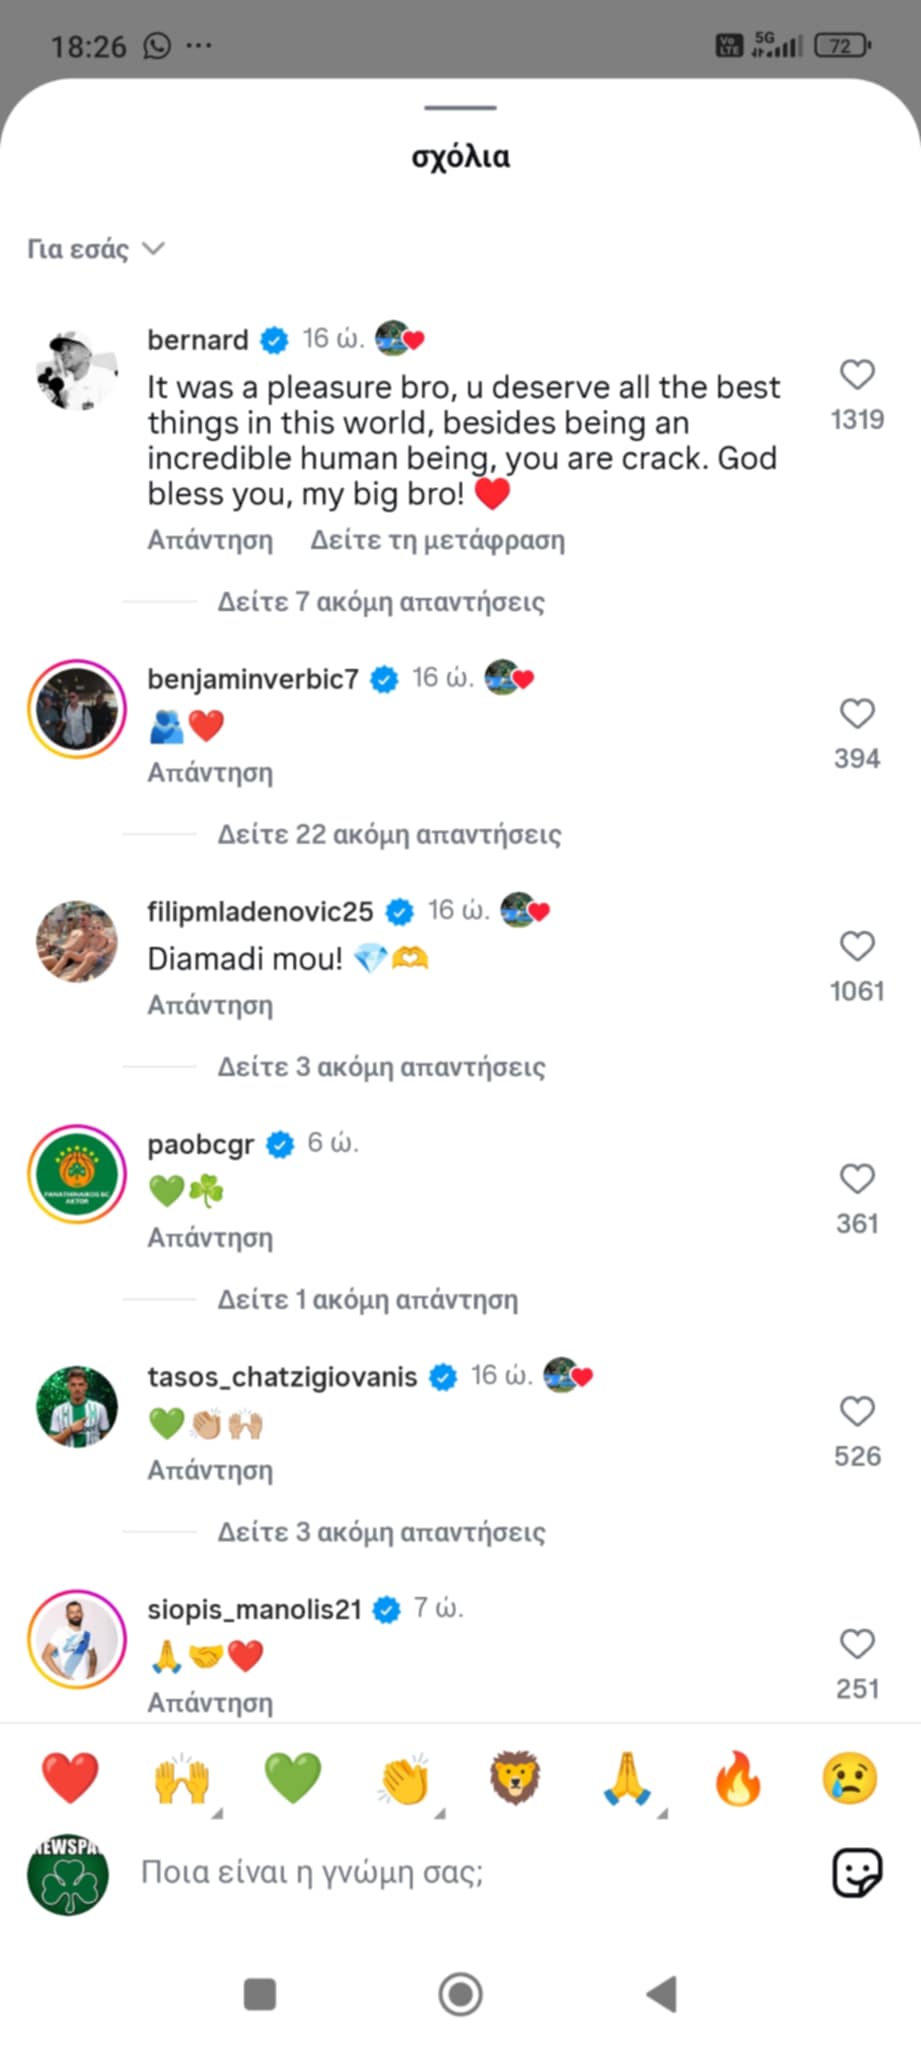This screenshot has height=2048, width=921.
Task: Open benjaminverbic7's profile picture
Action: pyautogui.click(x=77, y=708)
